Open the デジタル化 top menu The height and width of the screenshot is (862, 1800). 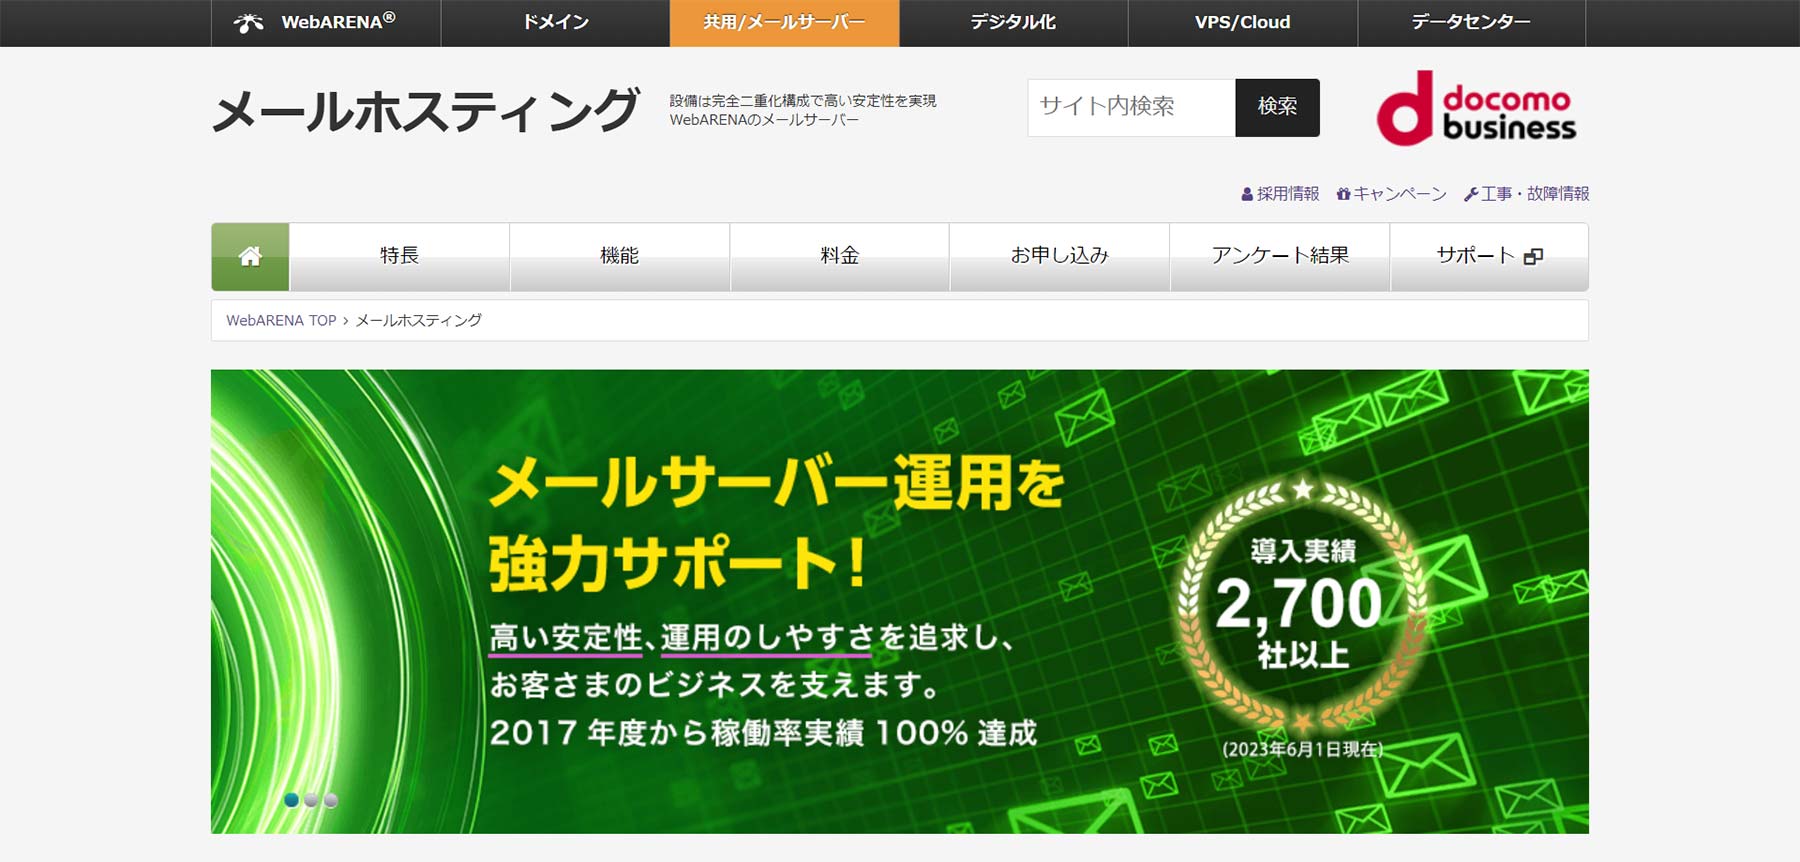coord(1013,22)
